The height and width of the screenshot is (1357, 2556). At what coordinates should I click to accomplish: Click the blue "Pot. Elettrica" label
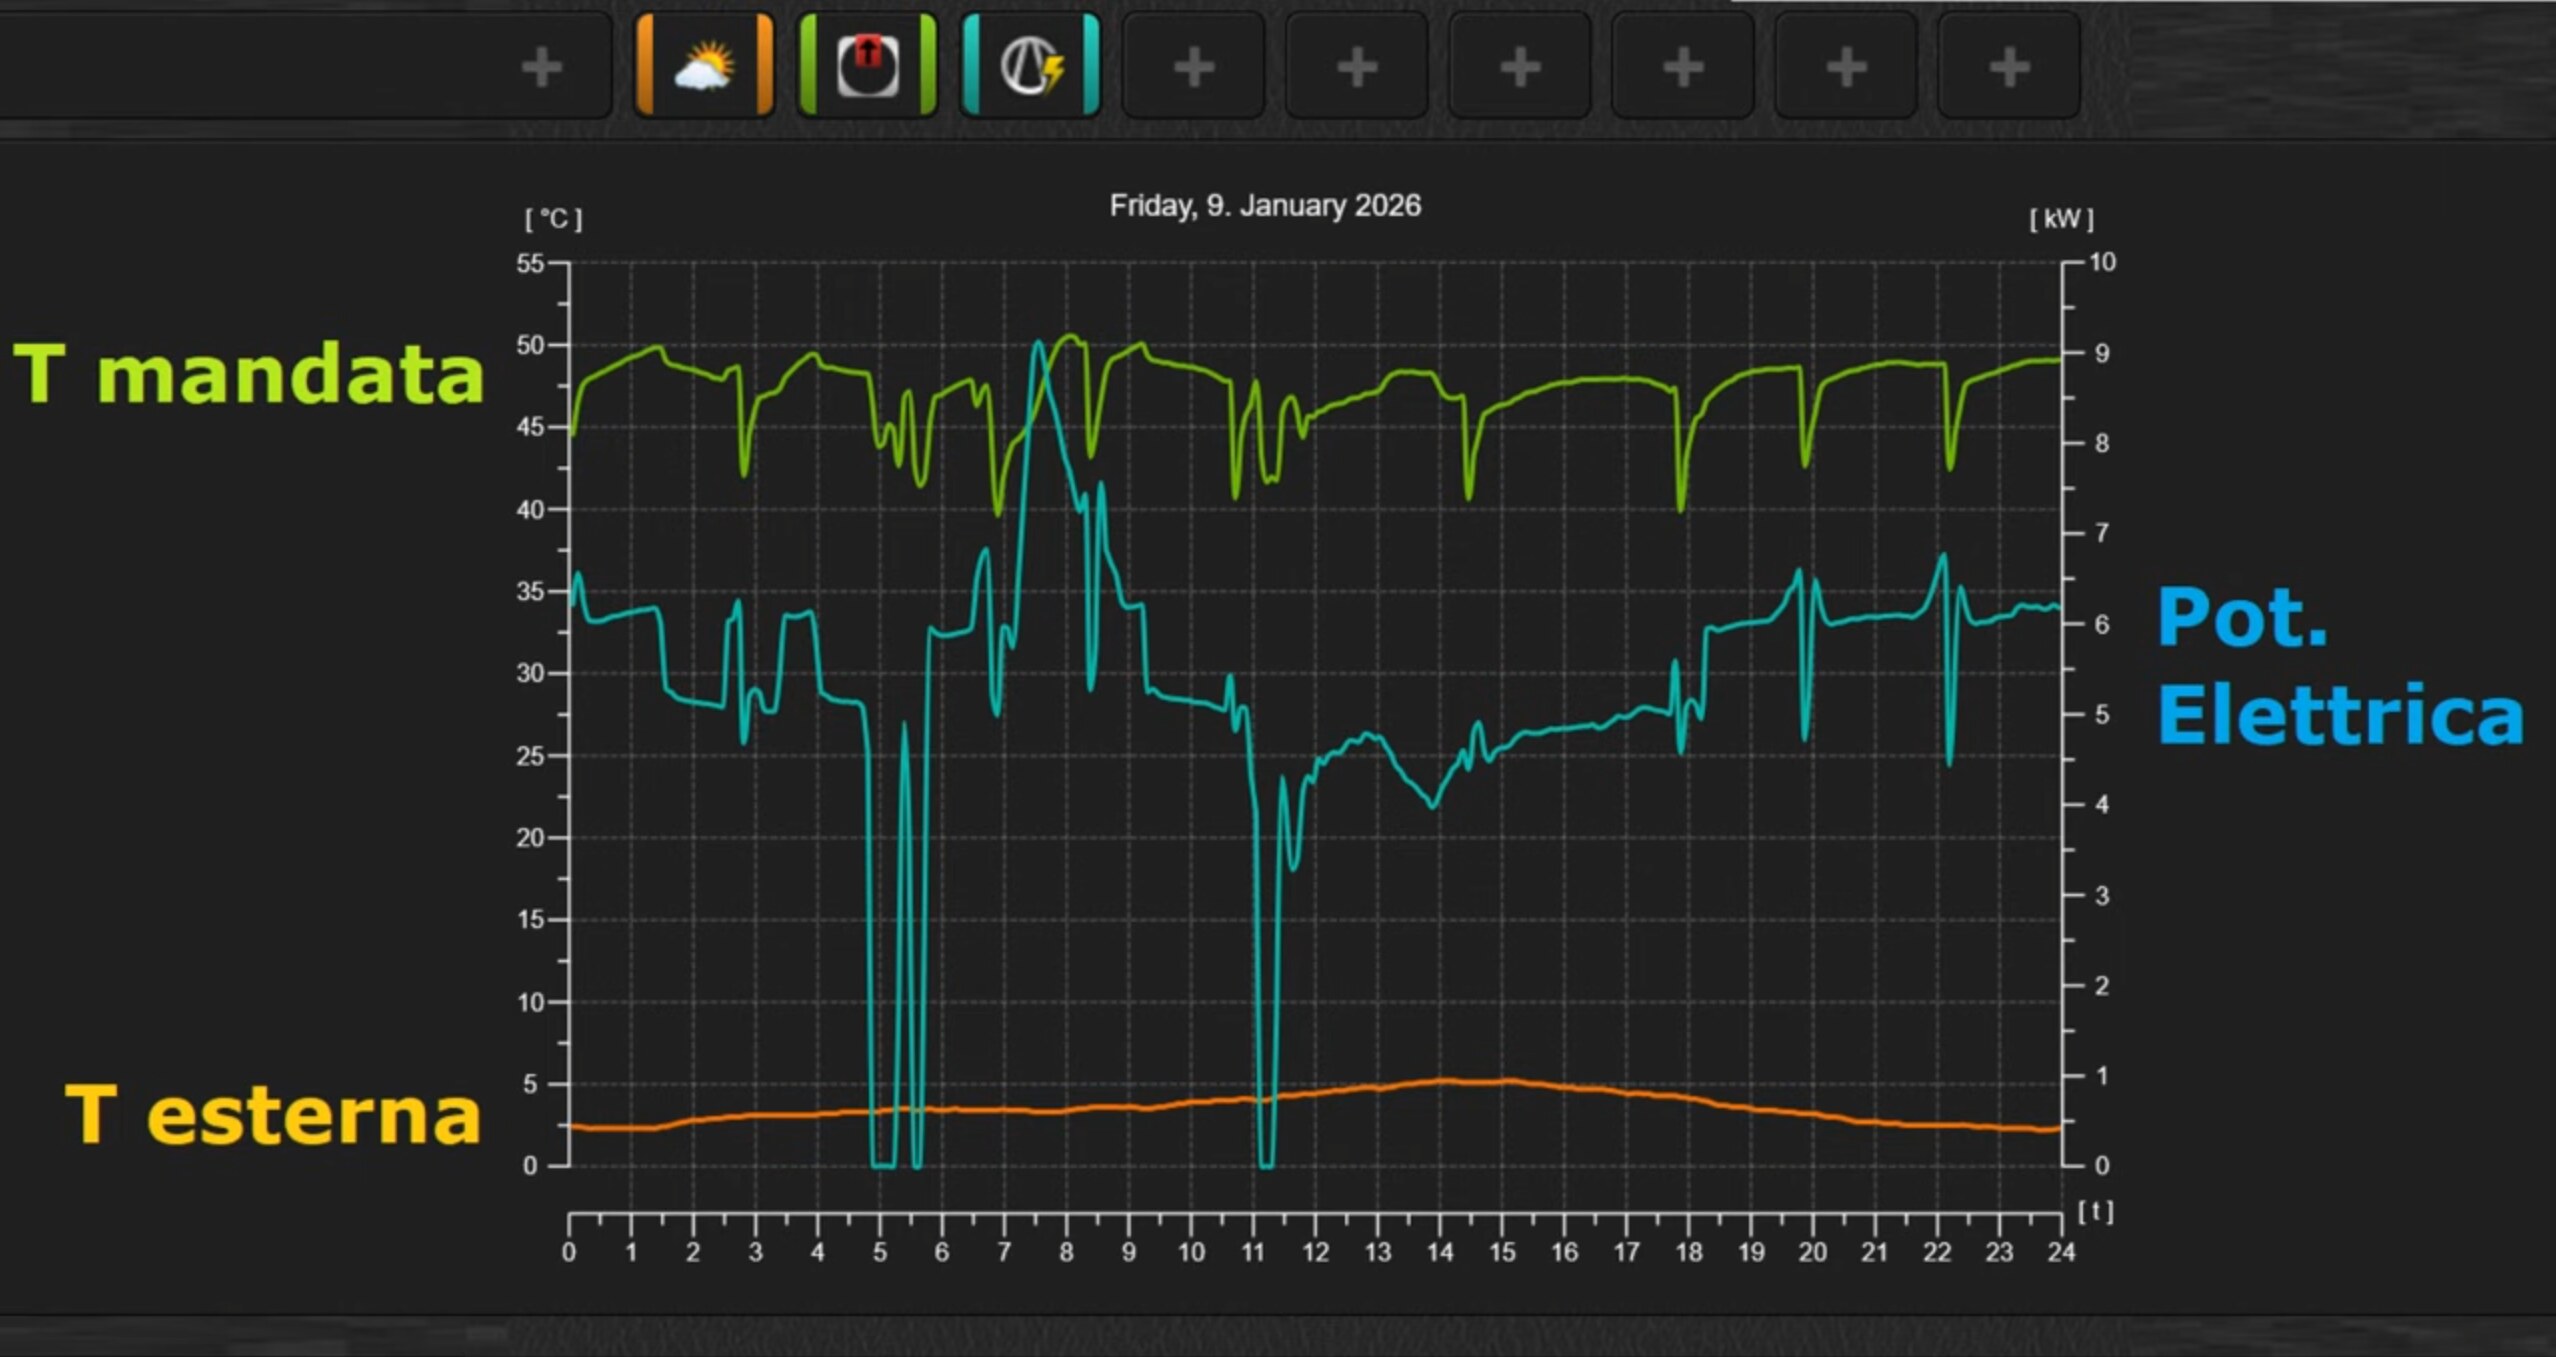2340,665
